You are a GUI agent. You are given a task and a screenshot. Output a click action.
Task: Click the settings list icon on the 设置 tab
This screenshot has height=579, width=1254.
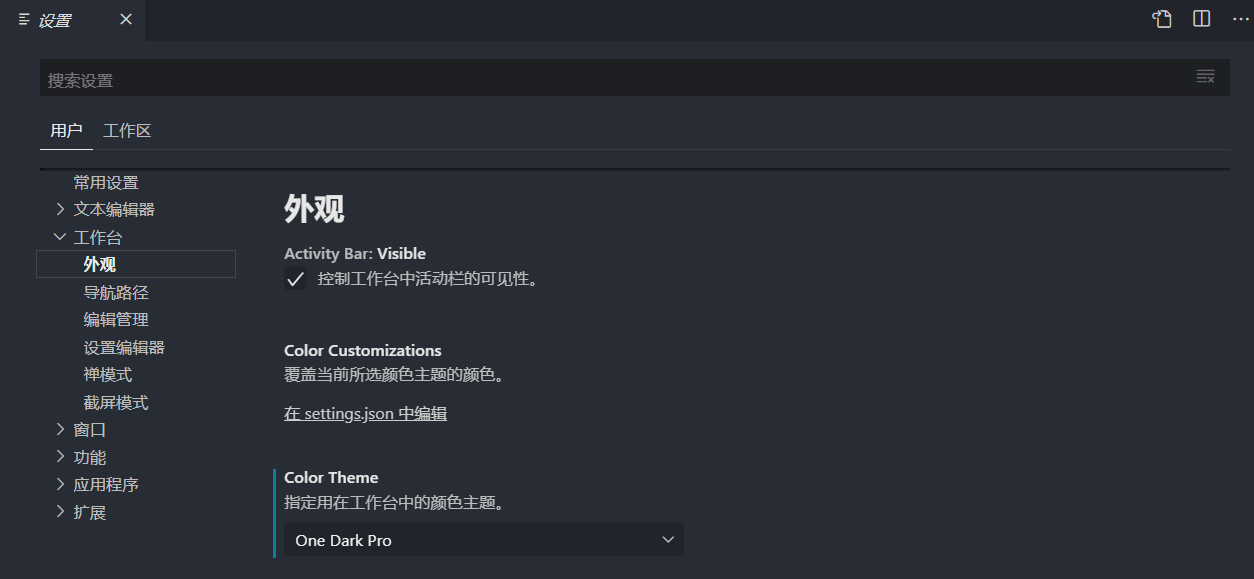22,19
